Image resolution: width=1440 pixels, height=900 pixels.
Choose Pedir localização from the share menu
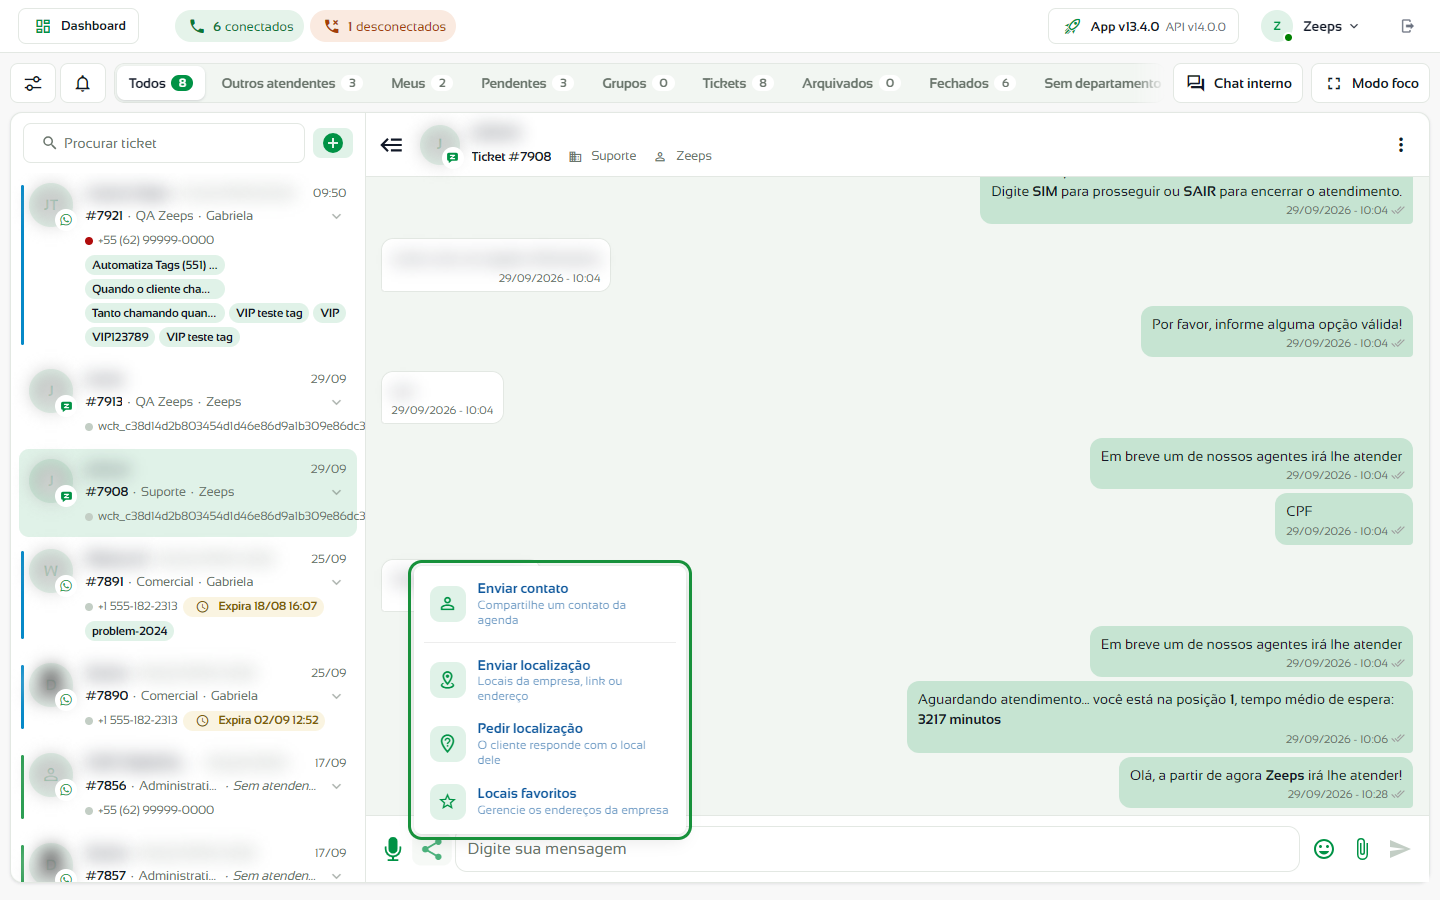(x=550, y=744)
